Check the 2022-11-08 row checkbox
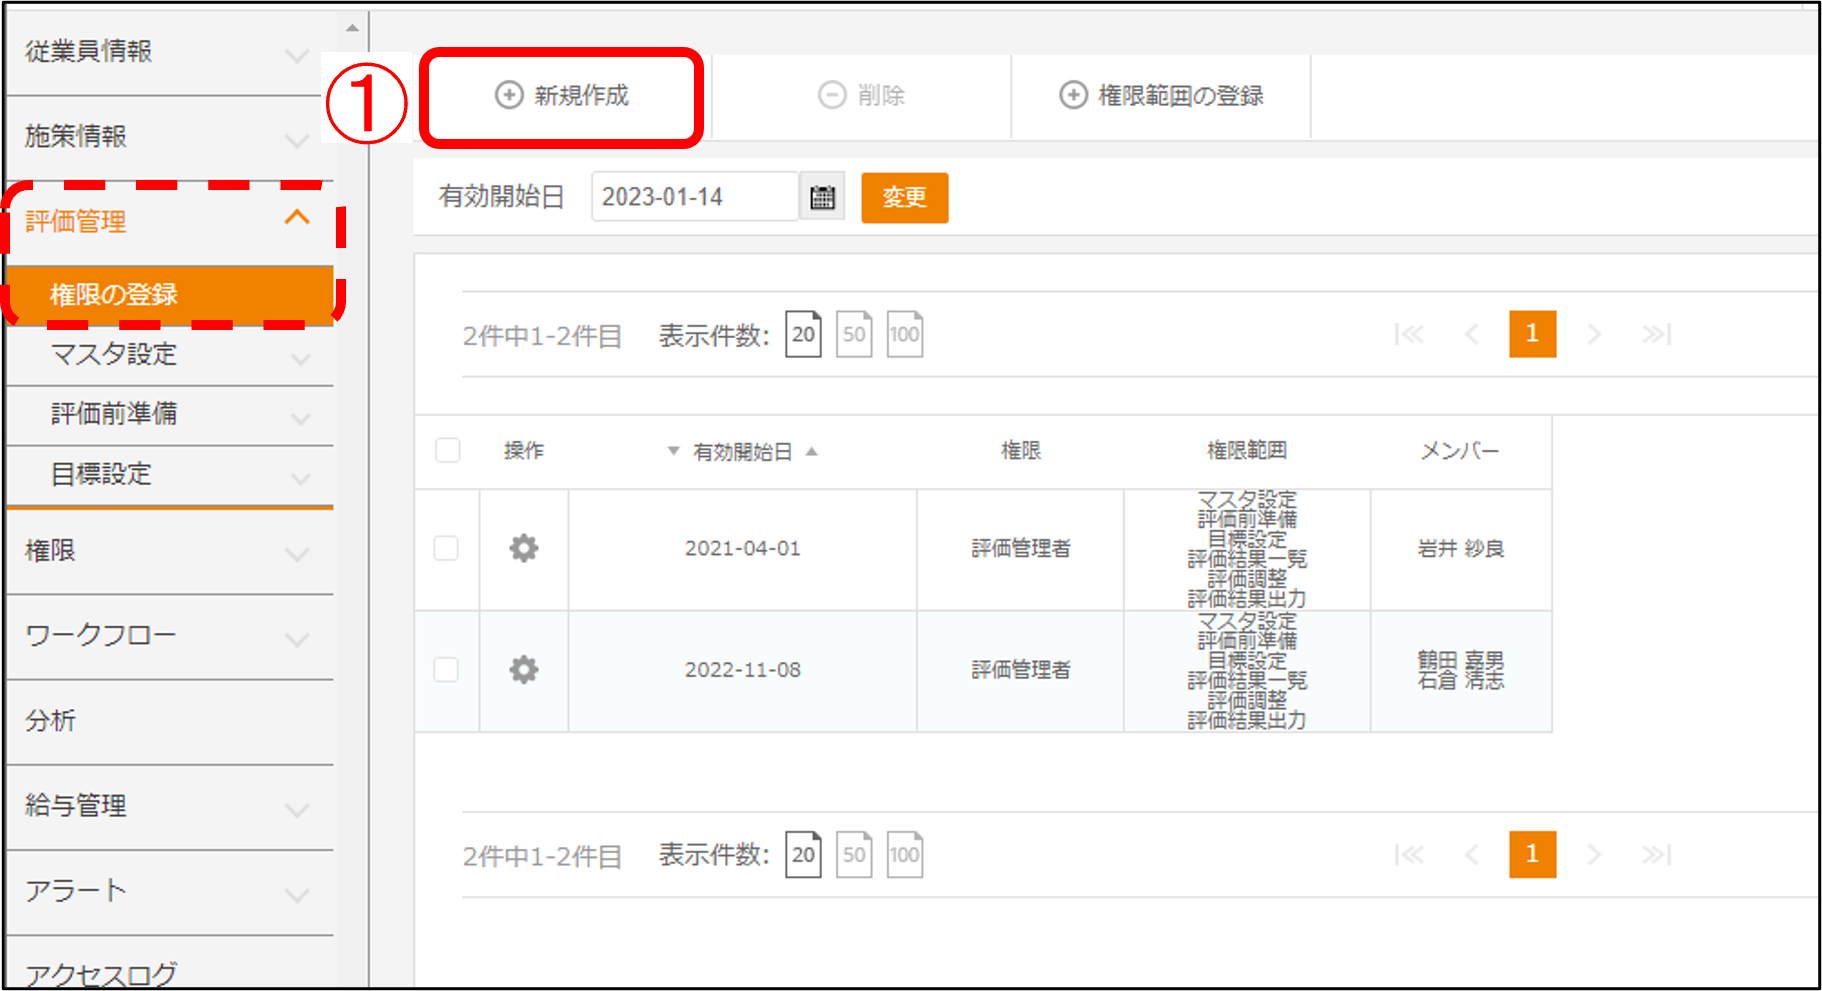Viewport: 1822px width, 991px height. [x=446, y=669]
